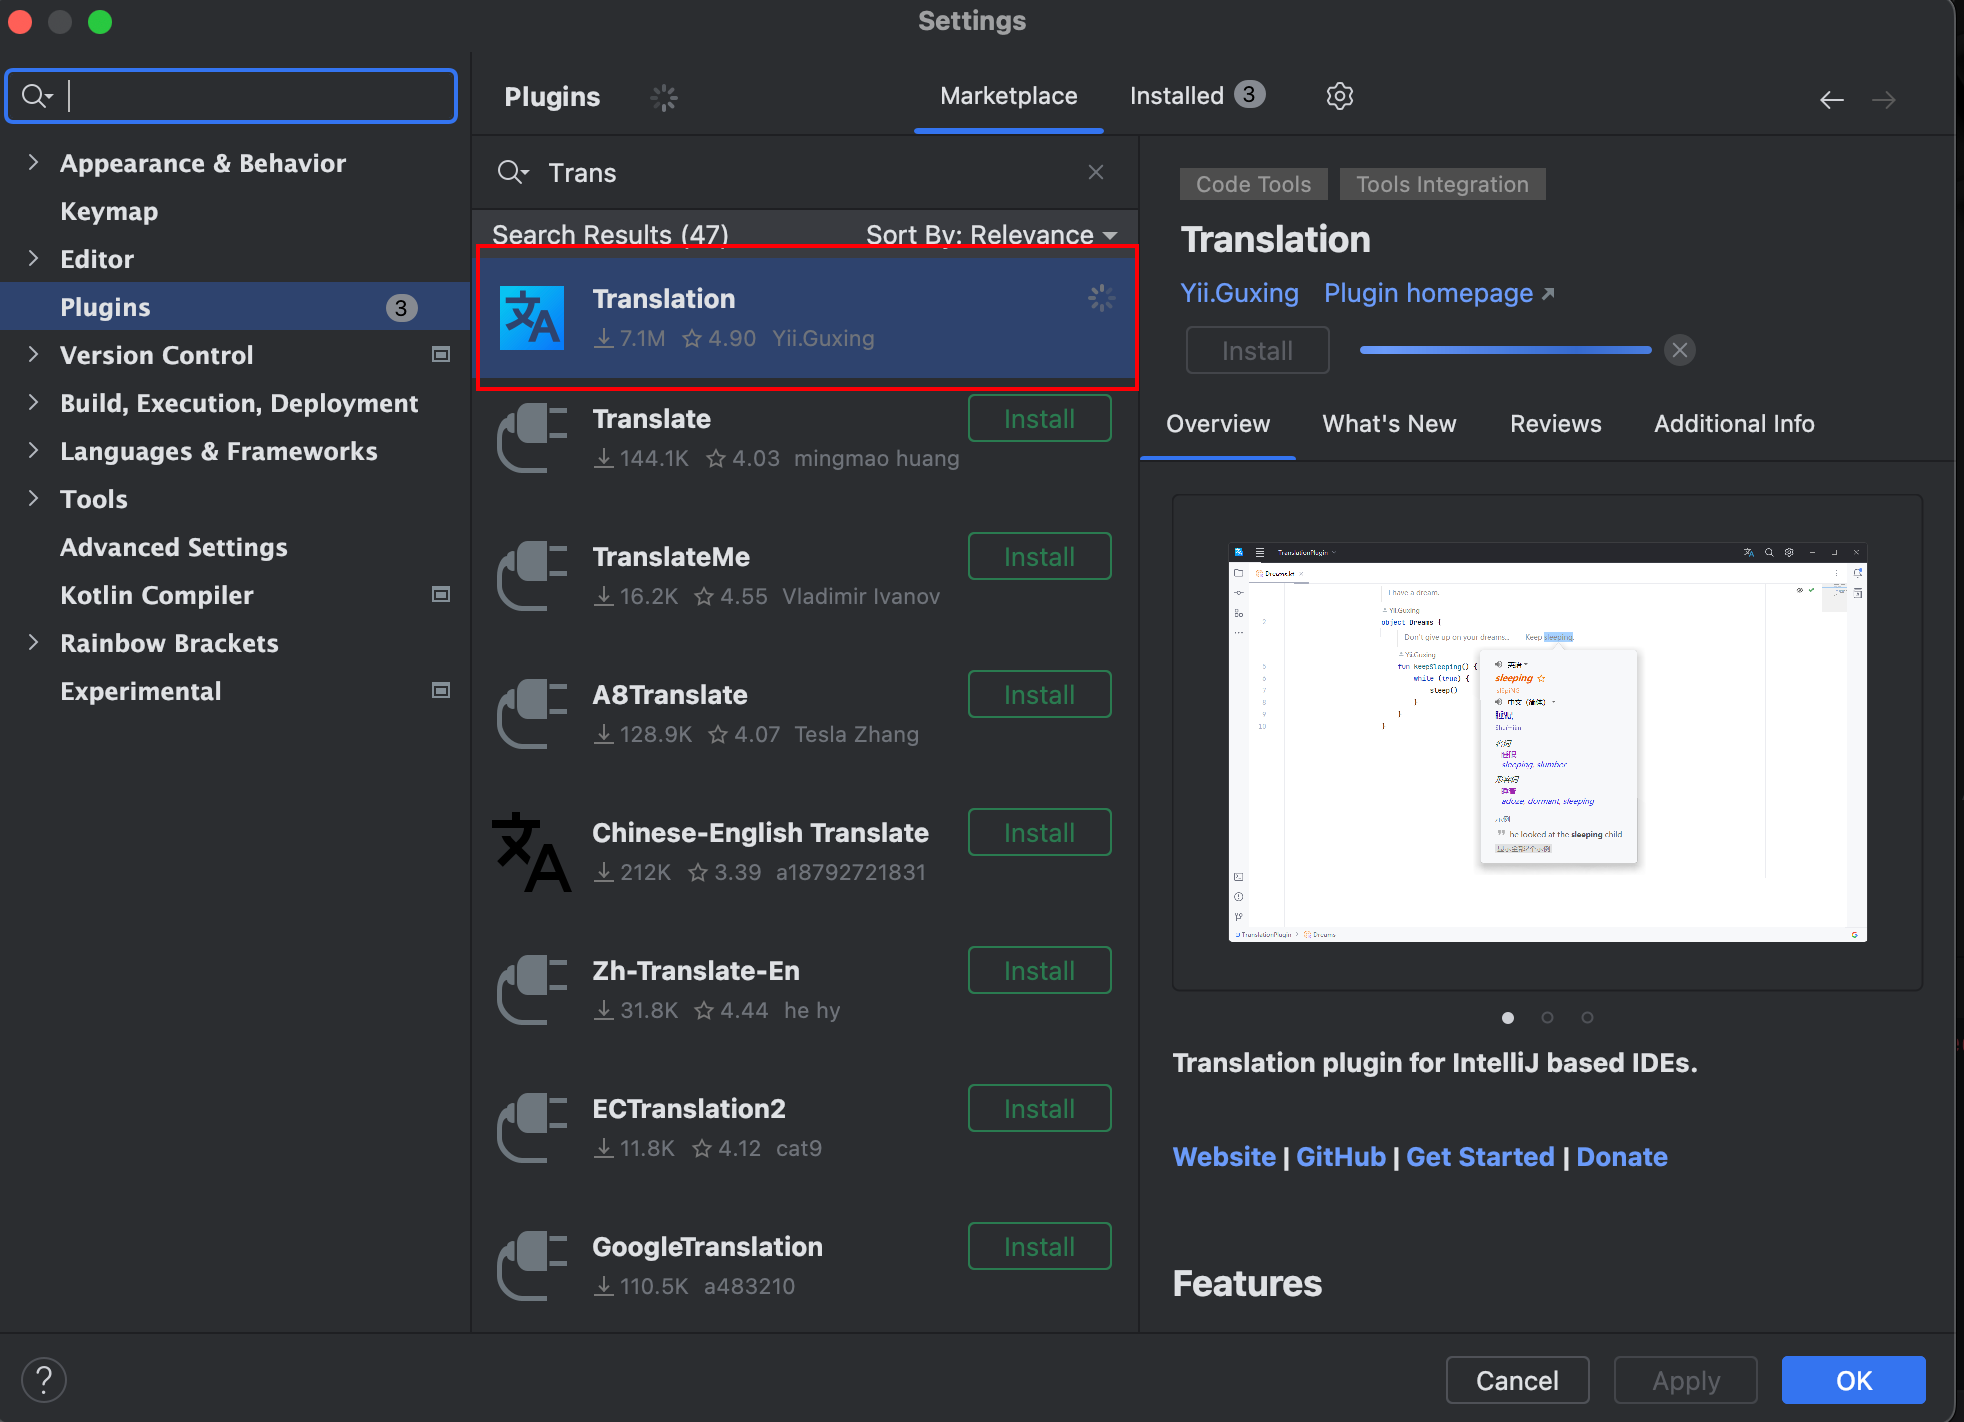Cancel the Translation plugin download
The height and width of the screenshot is (1422, 1964).
1680,350
